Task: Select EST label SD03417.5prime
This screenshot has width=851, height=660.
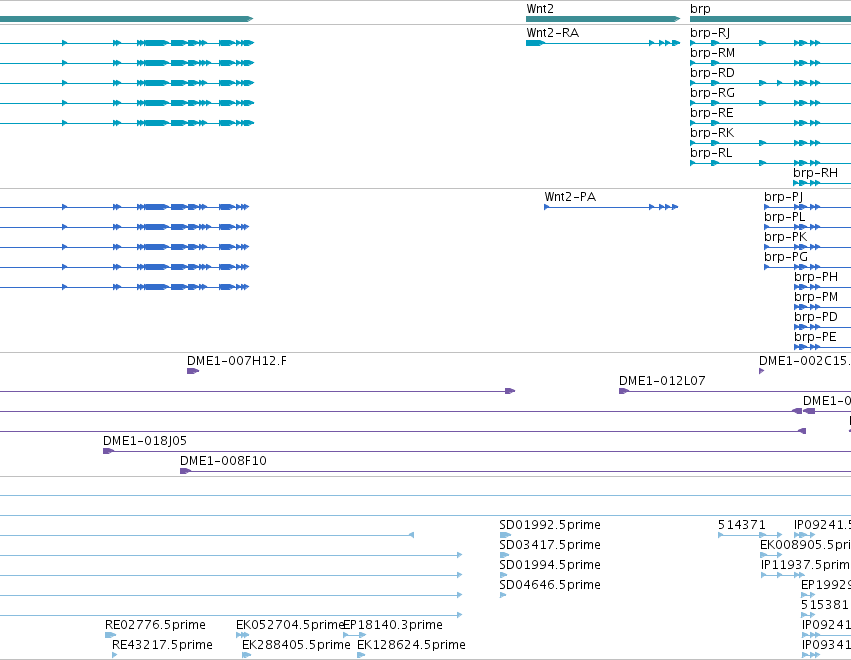Action: (550, 545)
